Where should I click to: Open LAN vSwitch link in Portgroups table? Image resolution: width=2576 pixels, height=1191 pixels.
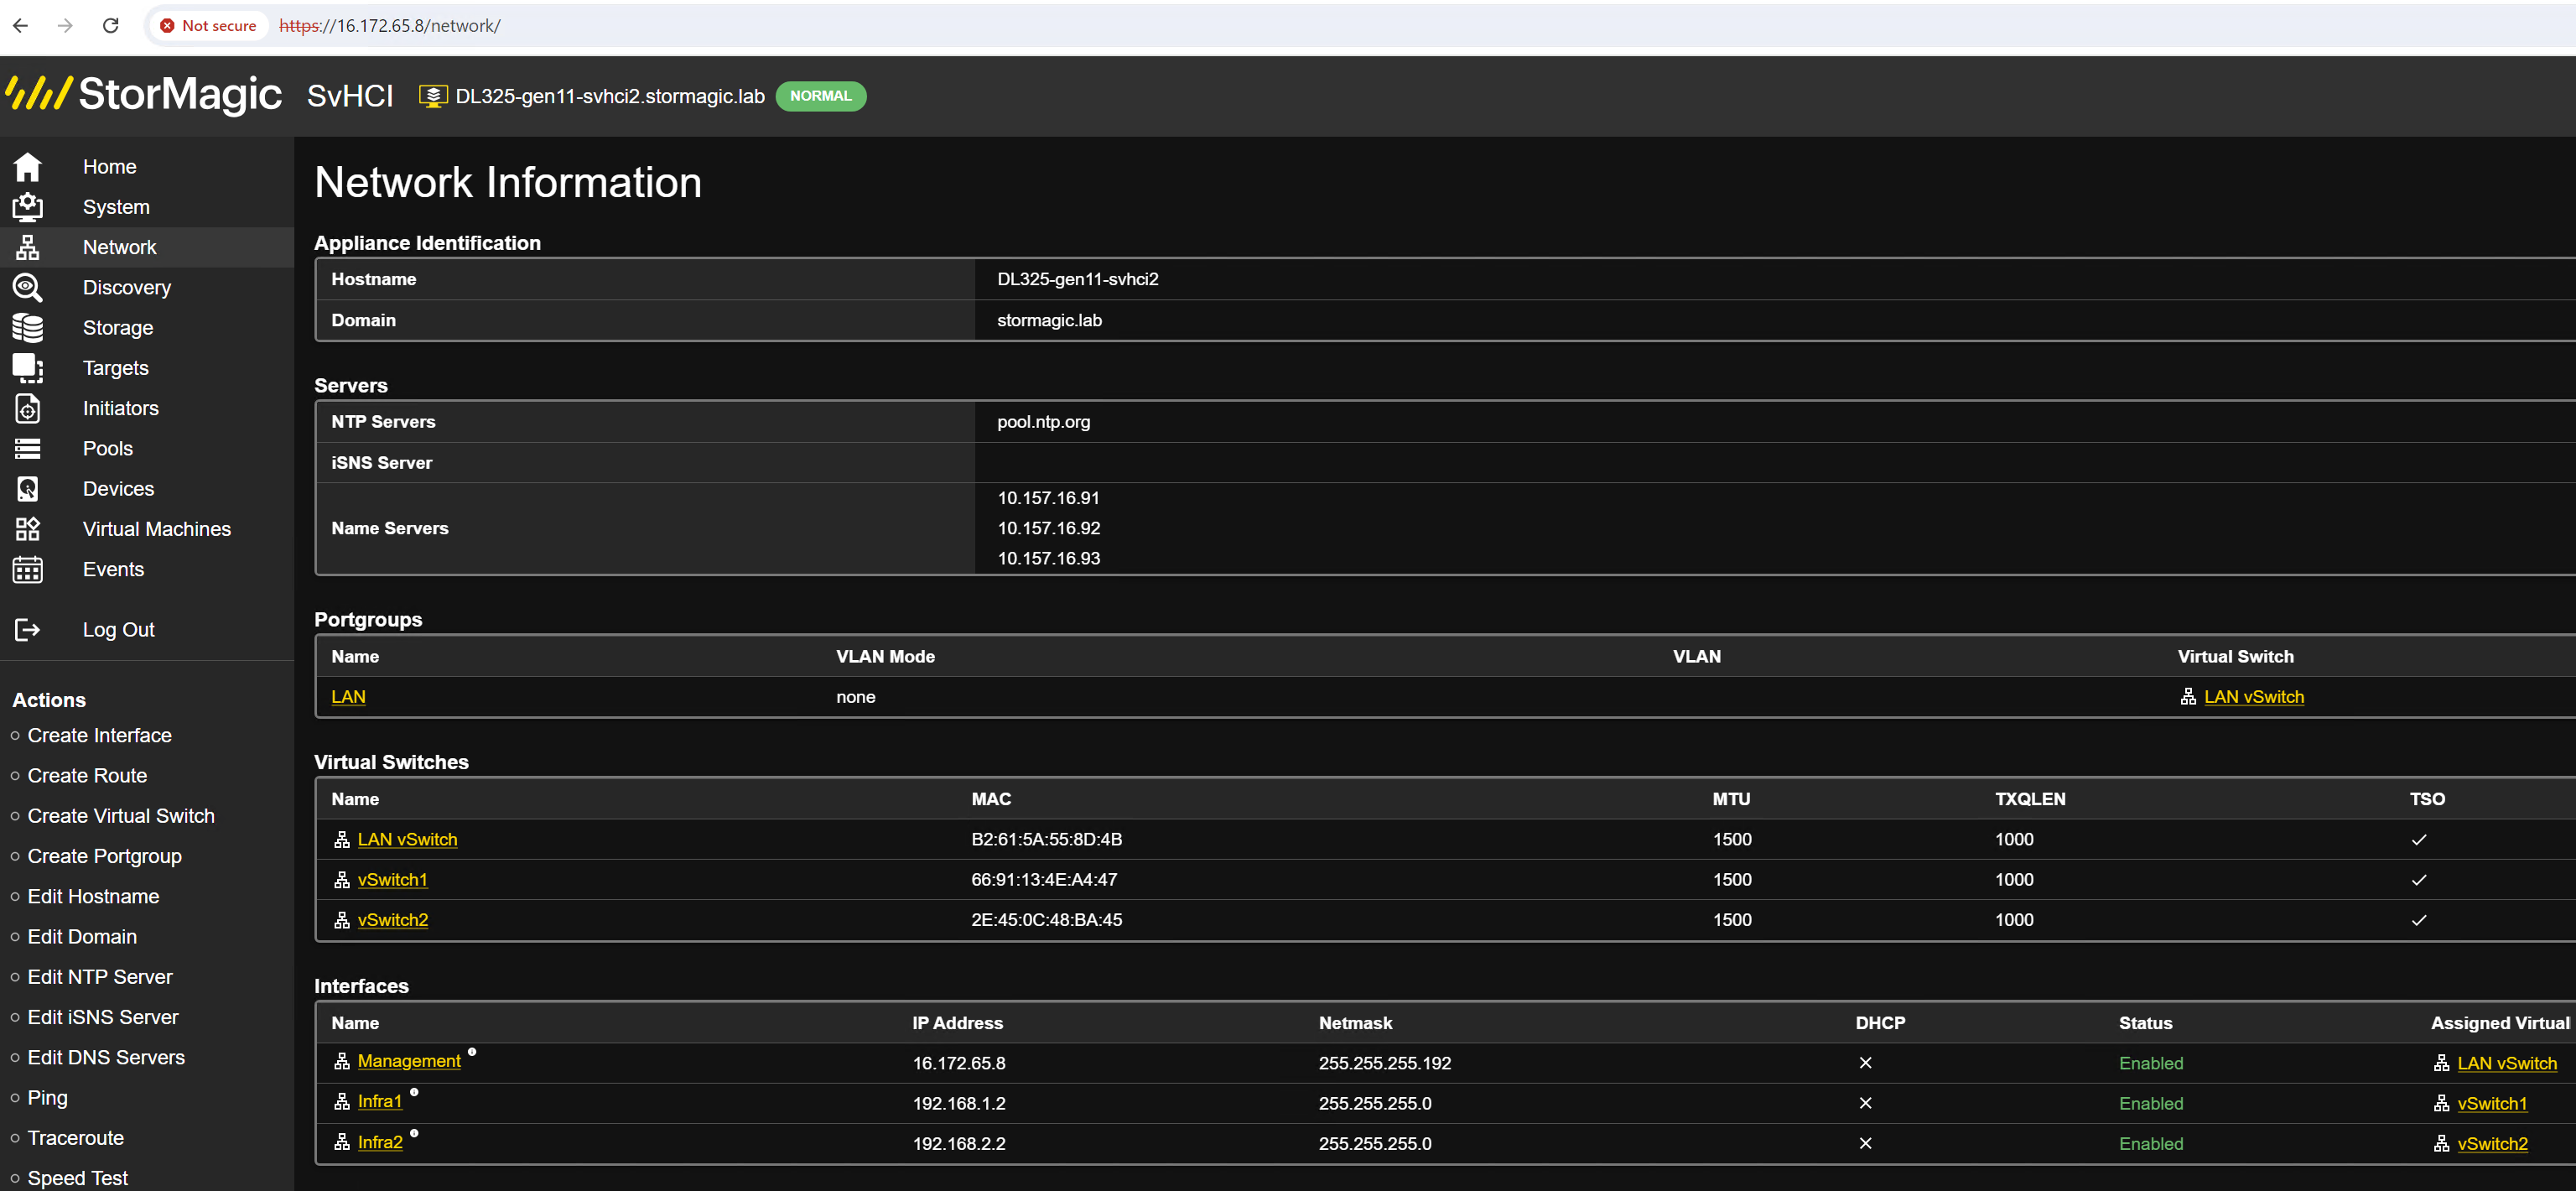click(x=2253, y=697)
